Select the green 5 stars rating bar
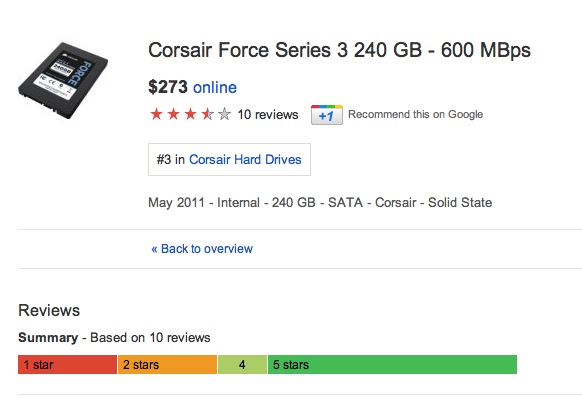This screenshot has height=398, width=582. (392, 364)
